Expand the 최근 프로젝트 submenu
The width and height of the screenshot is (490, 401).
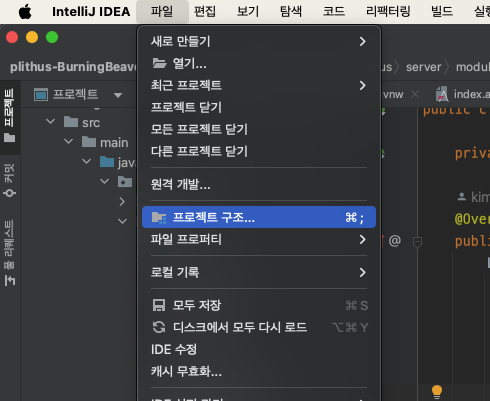tap(259, 85)
